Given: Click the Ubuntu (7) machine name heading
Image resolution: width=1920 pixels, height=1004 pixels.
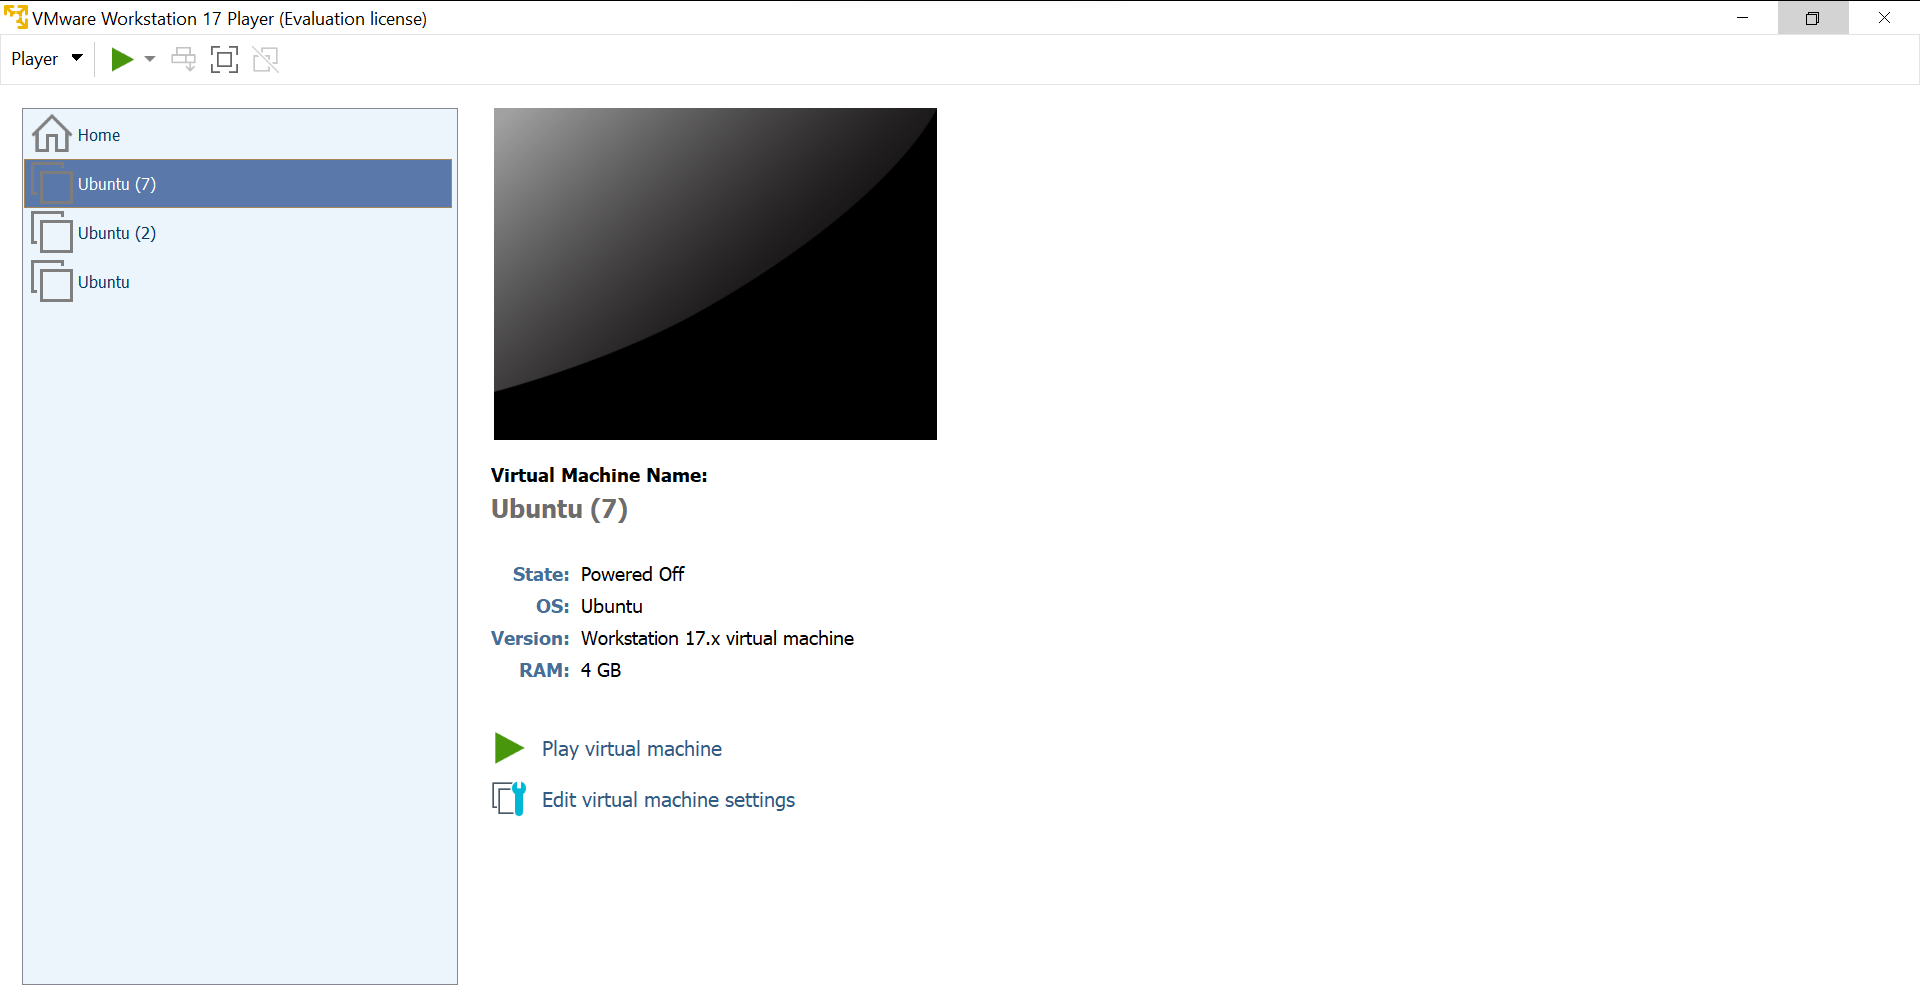Looking at the screenshot, I should (x=559, y=509).
